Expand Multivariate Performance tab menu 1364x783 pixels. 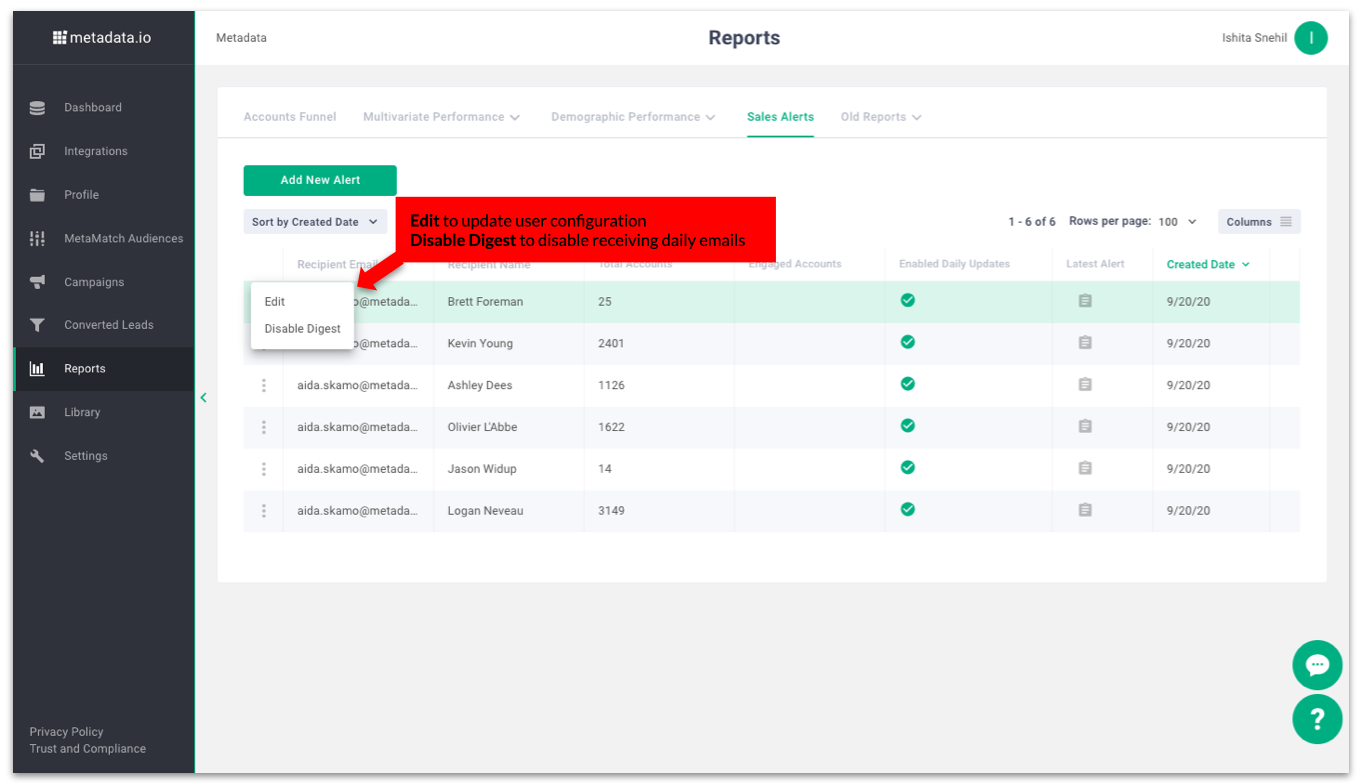(441, 117)
